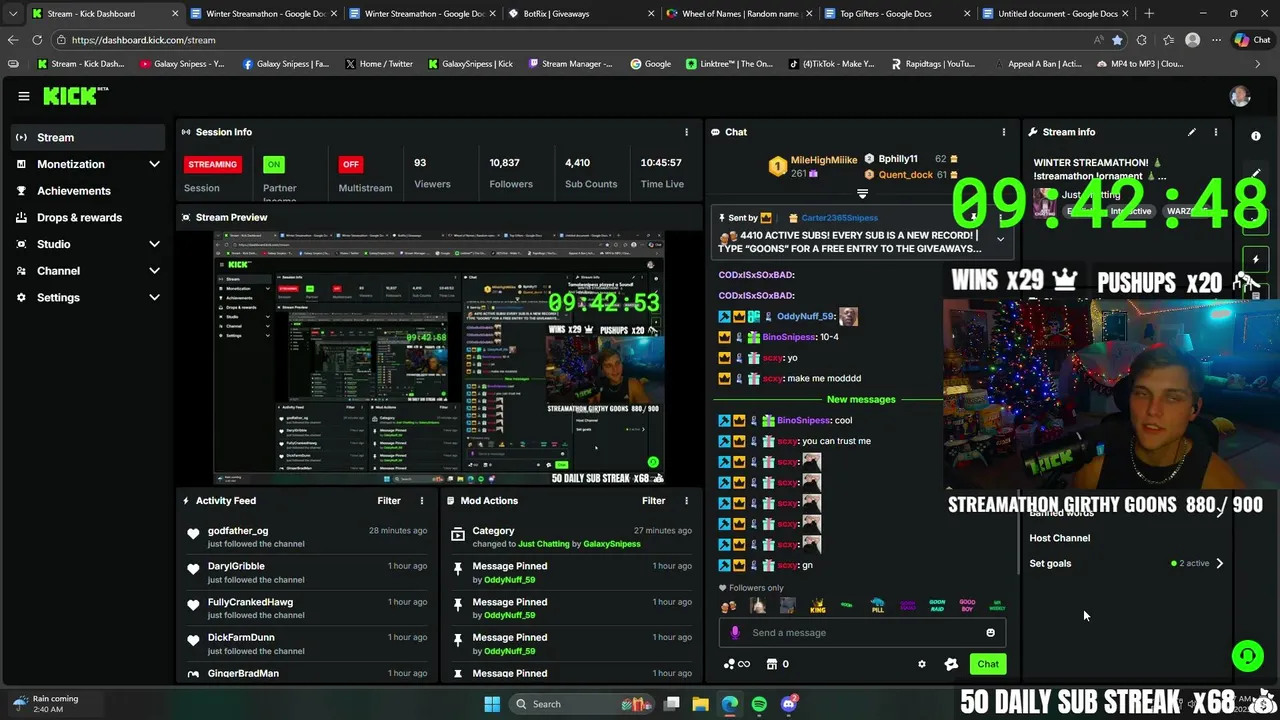Select Stream in the sidebar
Screen dimensions: 1280x720
89,137
